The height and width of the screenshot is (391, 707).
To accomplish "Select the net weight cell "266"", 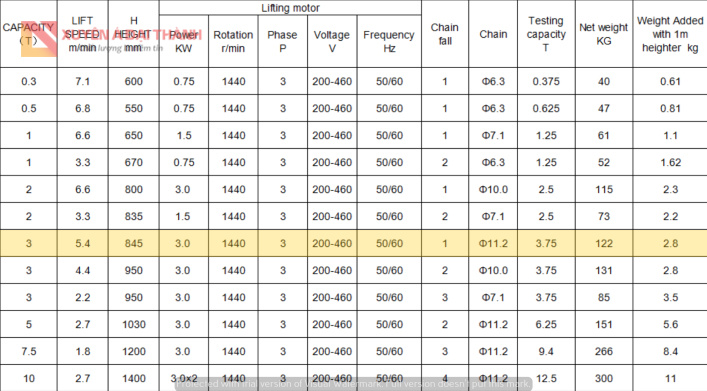I will pyautogui.click(x=604, y=351).
